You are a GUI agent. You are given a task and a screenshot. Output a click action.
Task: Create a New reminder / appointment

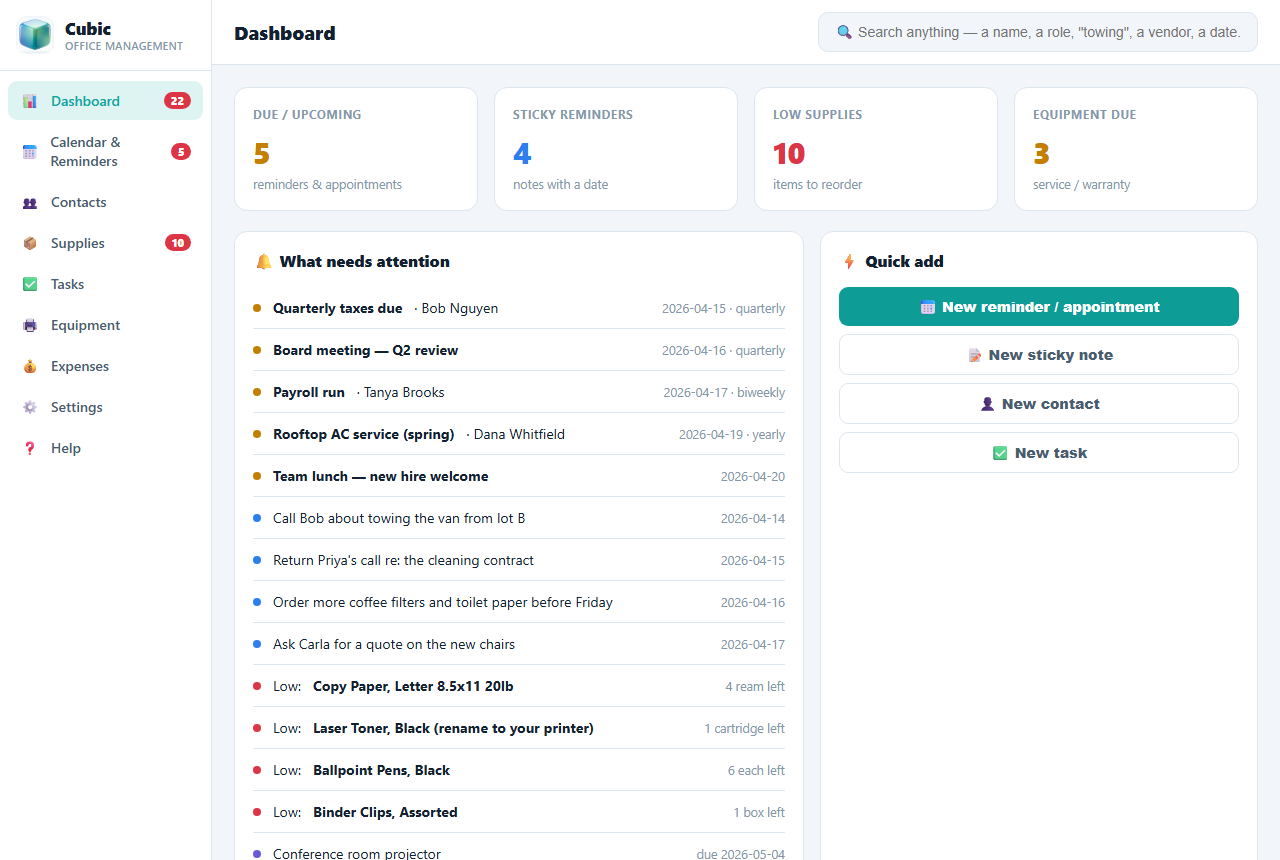pos(1039,307)
